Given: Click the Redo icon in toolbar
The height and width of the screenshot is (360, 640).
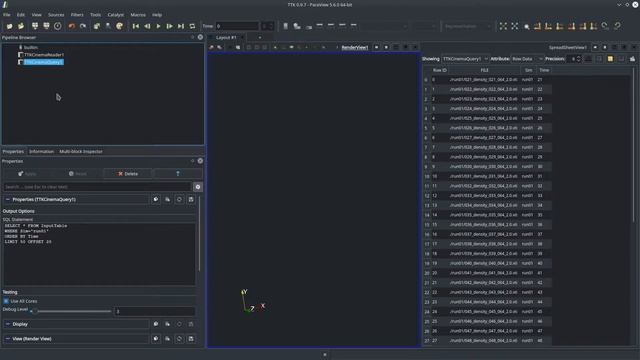Looking at the screenshot, I should click(83, 26).
